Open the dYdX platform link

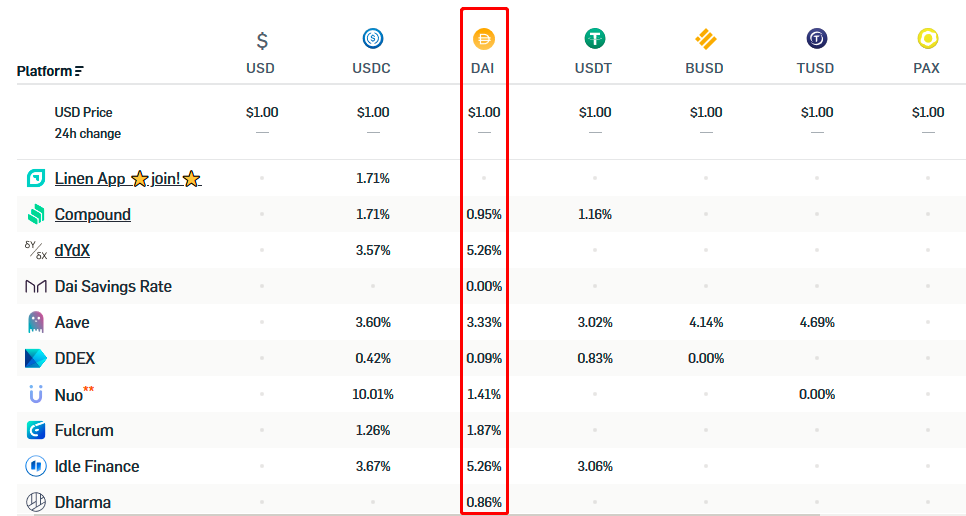[x=72, y=250]
